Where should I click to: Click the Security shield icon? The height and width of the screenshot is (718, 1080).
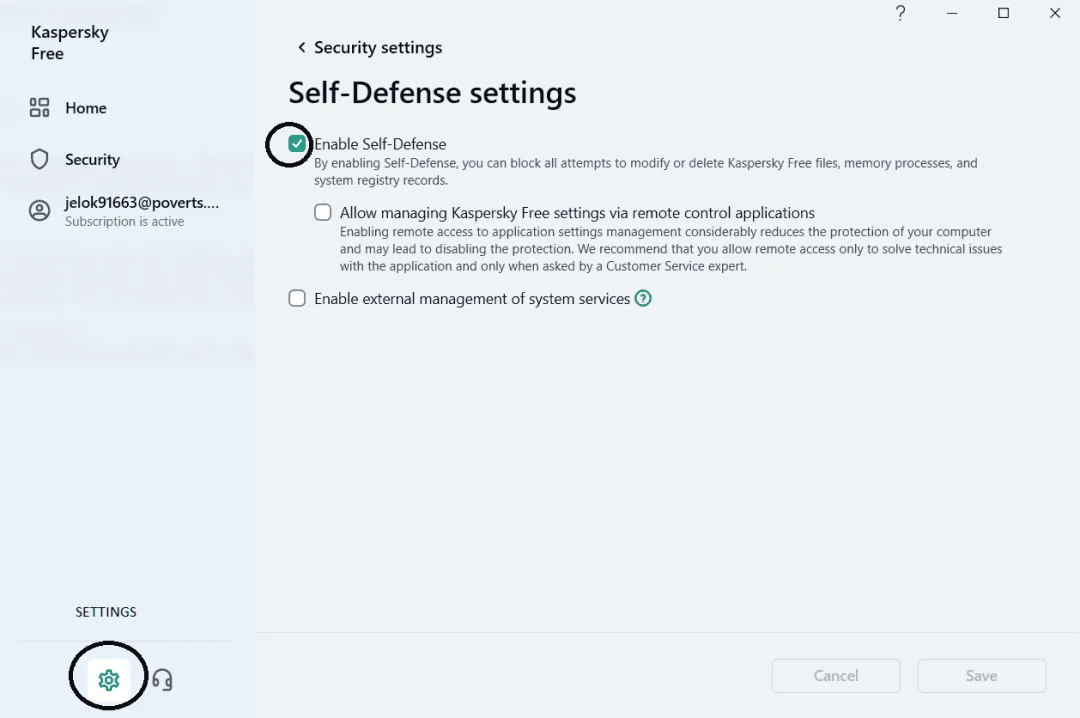pyautogui.click(x=39, y=159)
